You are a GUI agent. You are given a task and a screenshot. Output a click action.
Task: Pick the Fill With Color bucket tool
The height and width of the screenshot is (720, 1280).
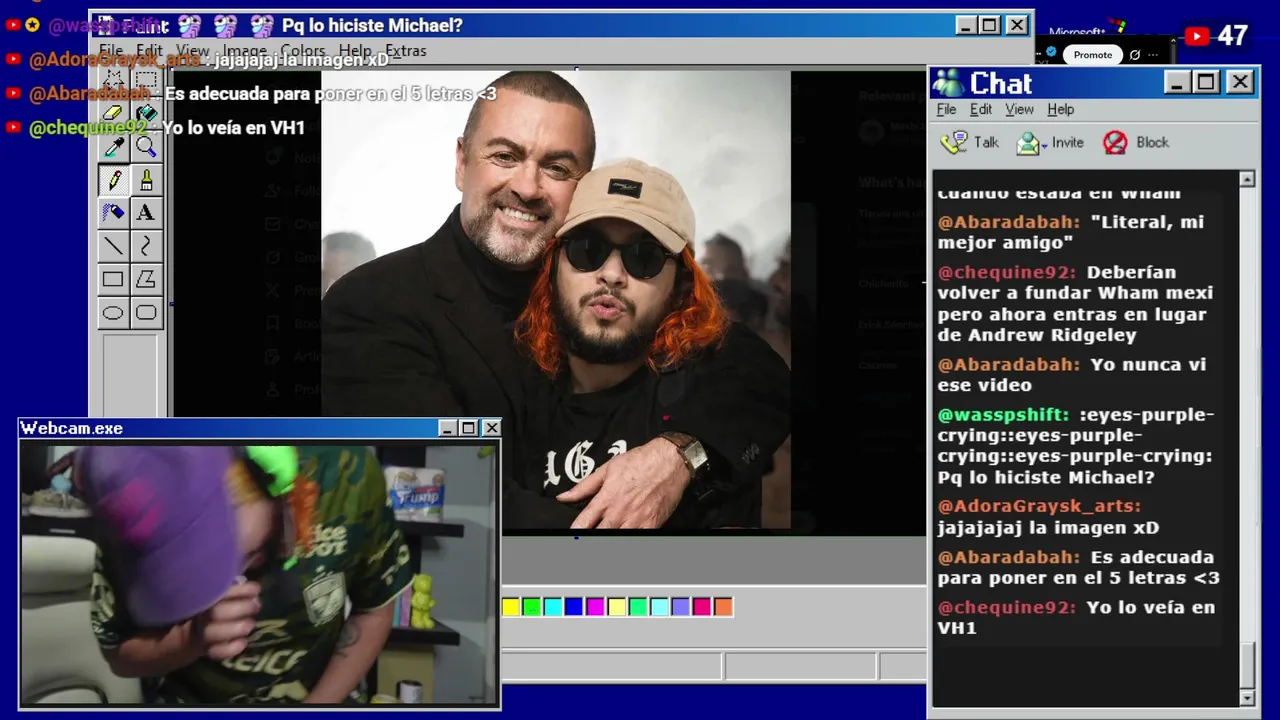pos(146,113)
